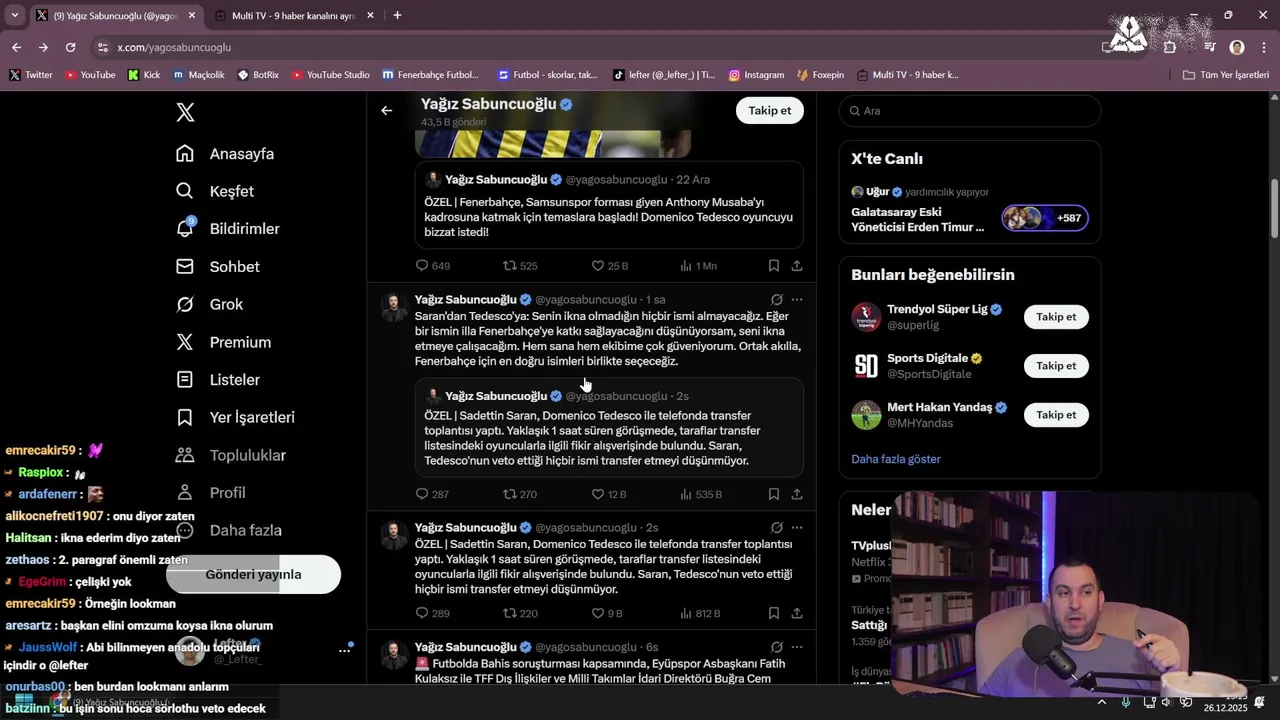Like the tweet with 9 B likes
Image resolution: width=1280 pixels, height=720 pixels.
[607, 613]
